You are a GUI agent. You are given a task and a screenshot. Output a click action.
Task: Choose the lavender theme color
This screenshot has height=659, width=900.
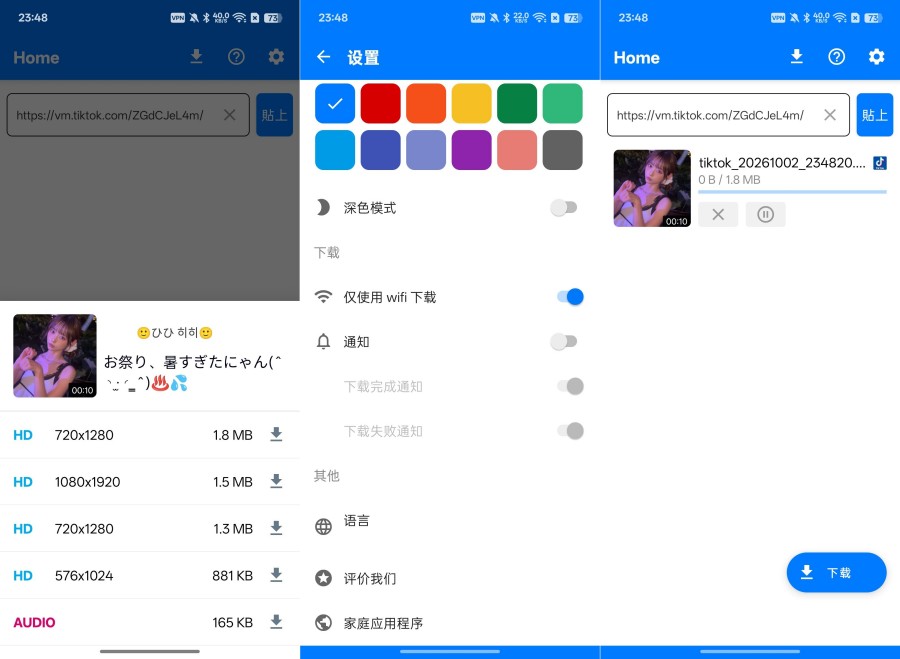pos(426,150)
